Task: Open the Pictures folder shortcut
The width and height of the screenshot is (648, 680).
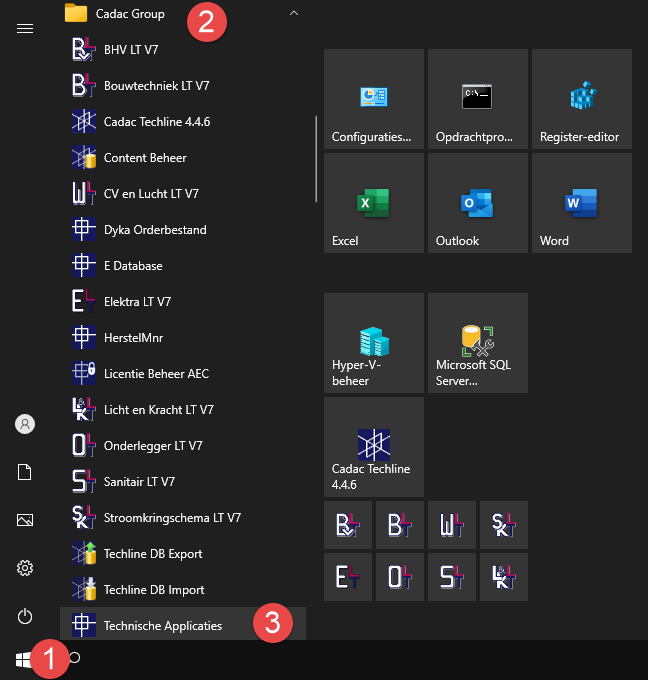Action: (25, 520)
